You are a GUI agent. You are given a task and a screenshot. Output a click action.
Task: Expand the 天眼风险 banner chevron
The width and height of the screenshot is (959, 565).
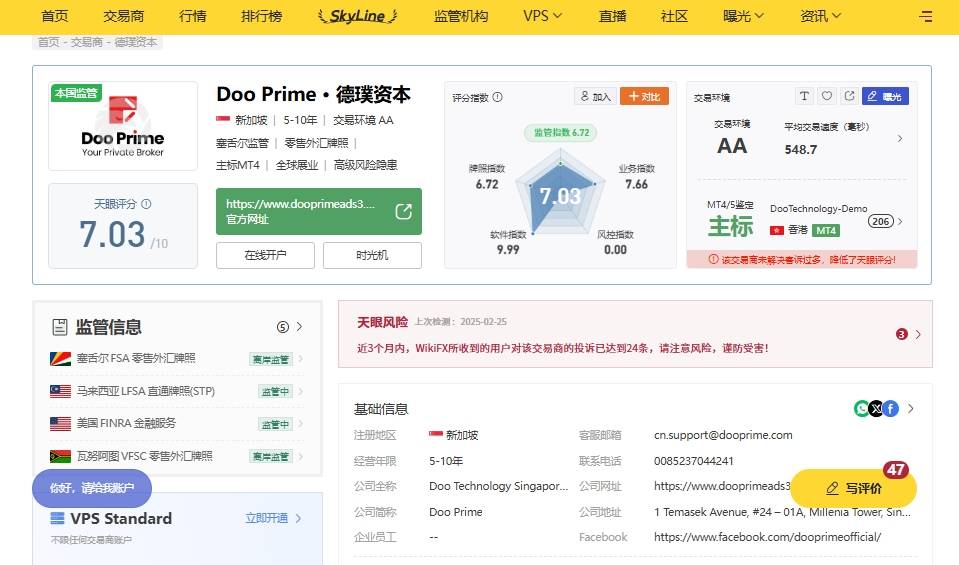[x=917, y=334]
